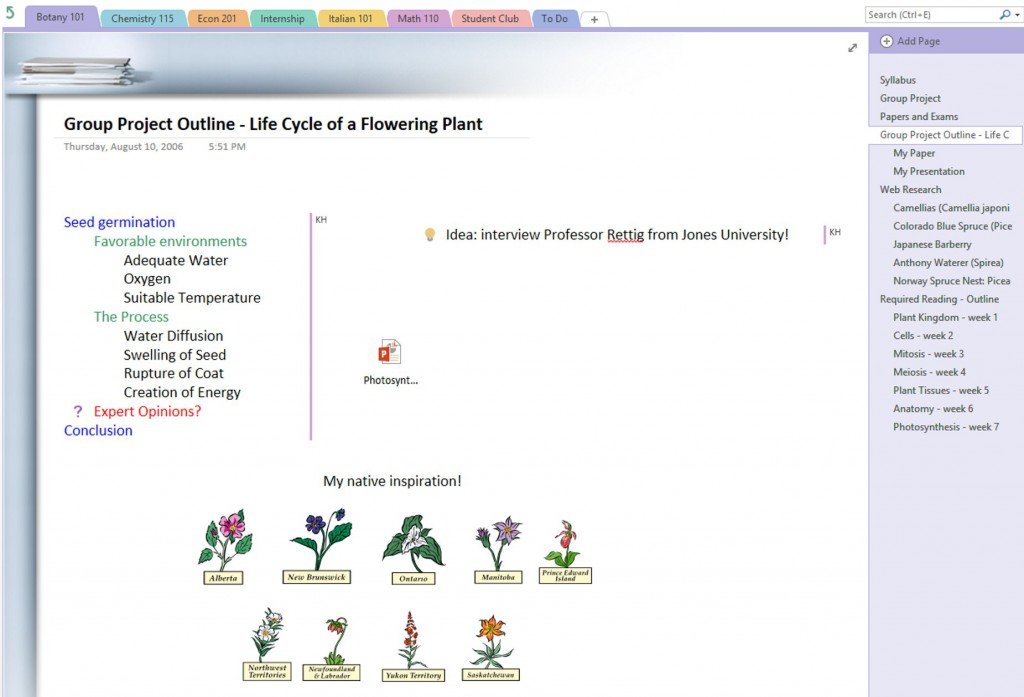Click the notebook icon at top left

[10, 13]
